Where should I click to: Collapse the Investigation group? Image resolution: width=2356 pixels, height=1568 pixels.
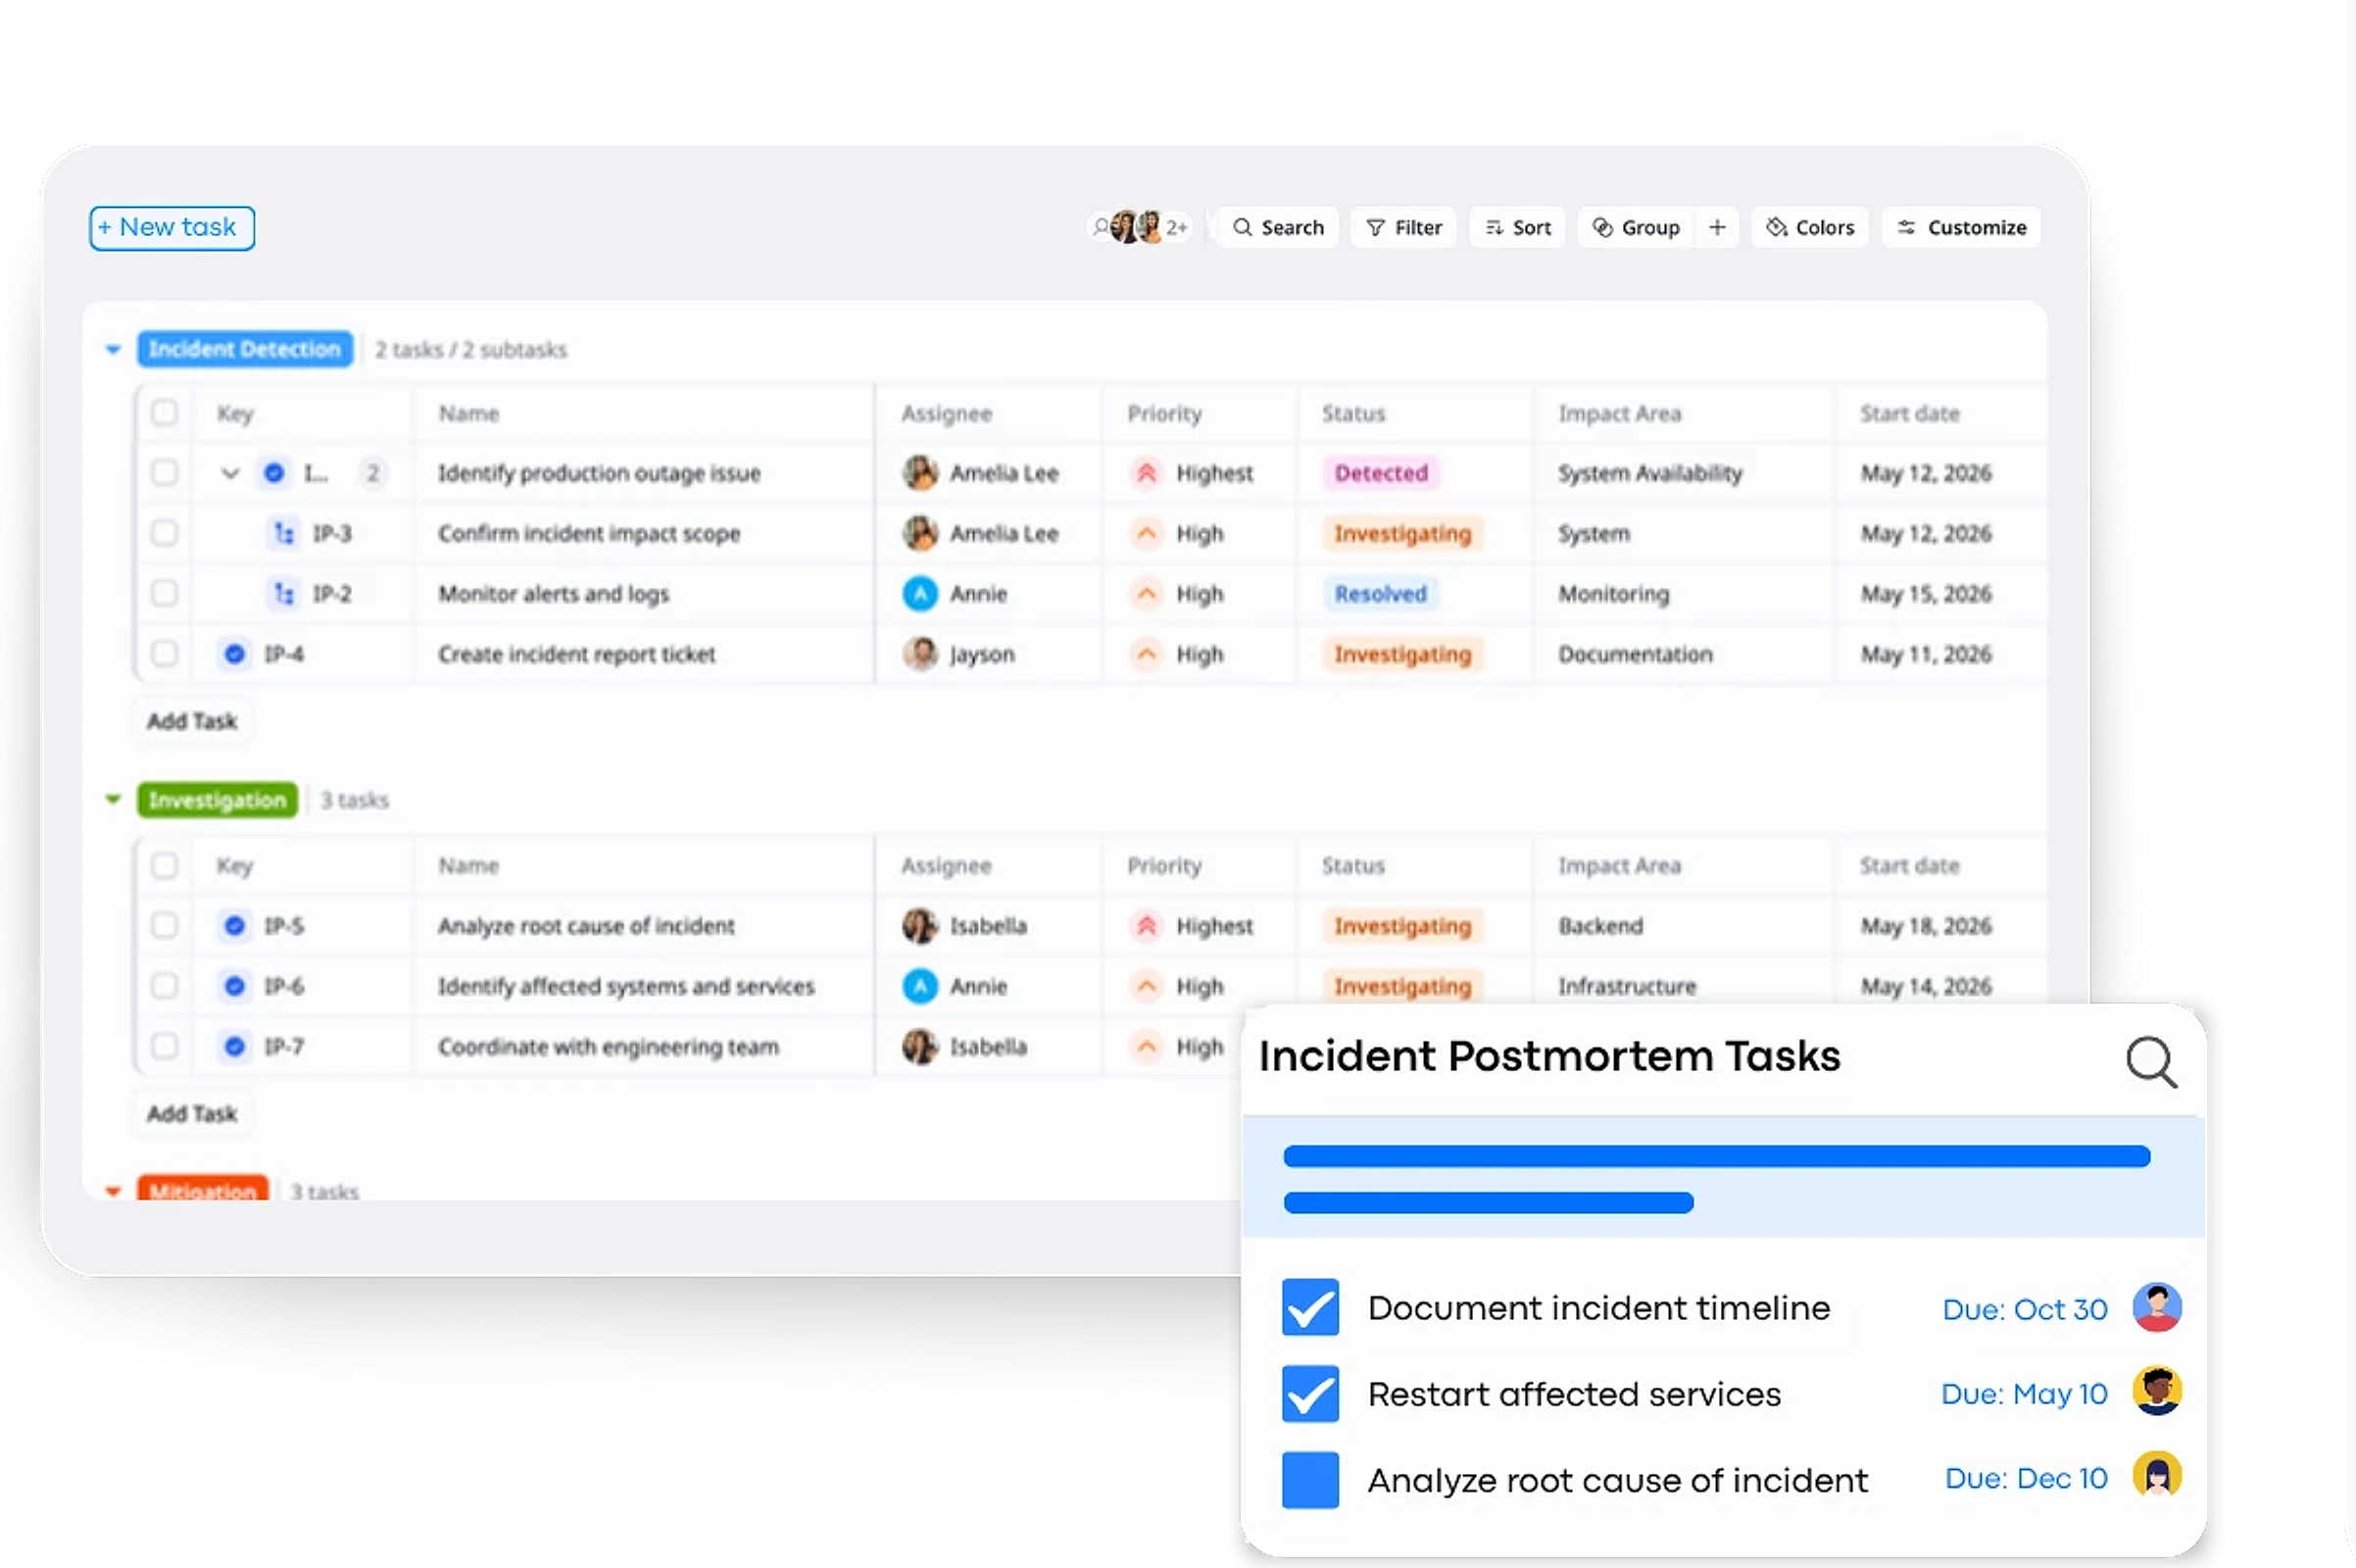coord(113,800)
